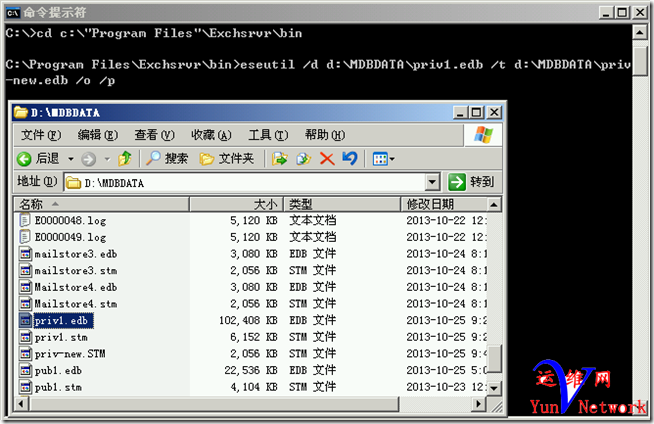Click the file list scroll-down arrow

494,388
